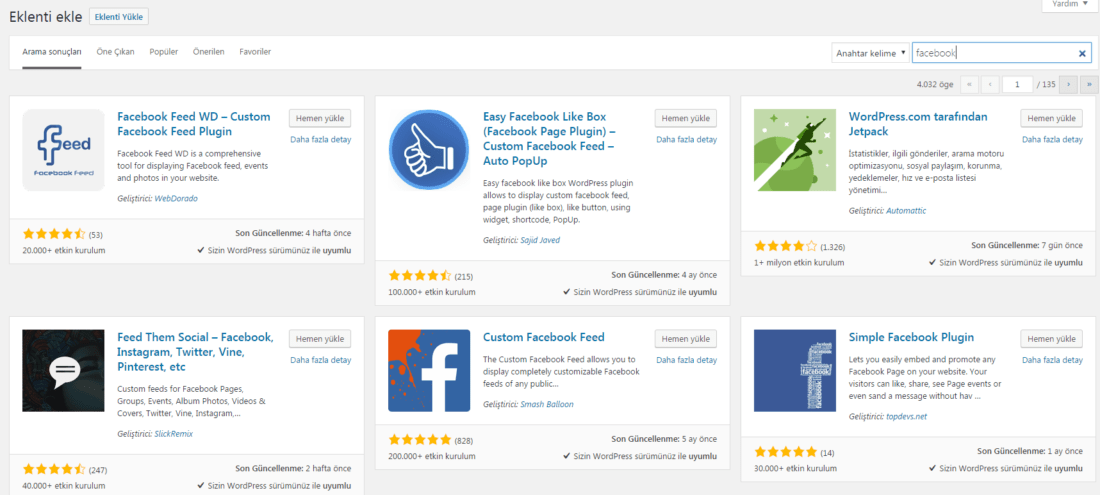Click the star rating of Facebook Feed WD

click(x=54, y=233)
